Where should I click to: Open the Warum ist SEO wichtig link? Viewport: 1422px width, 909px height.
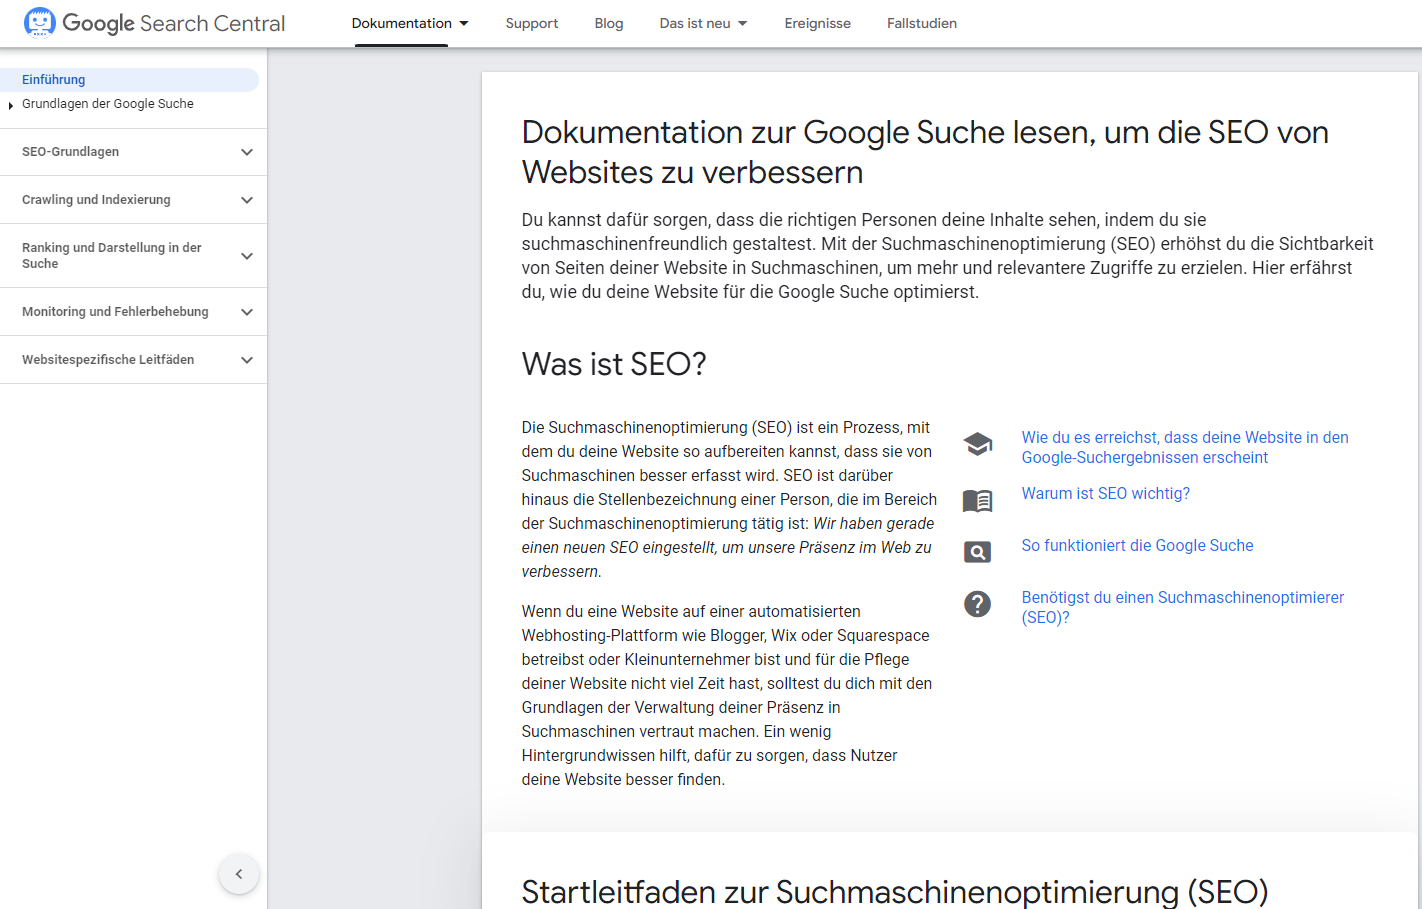pos(1105,492)
